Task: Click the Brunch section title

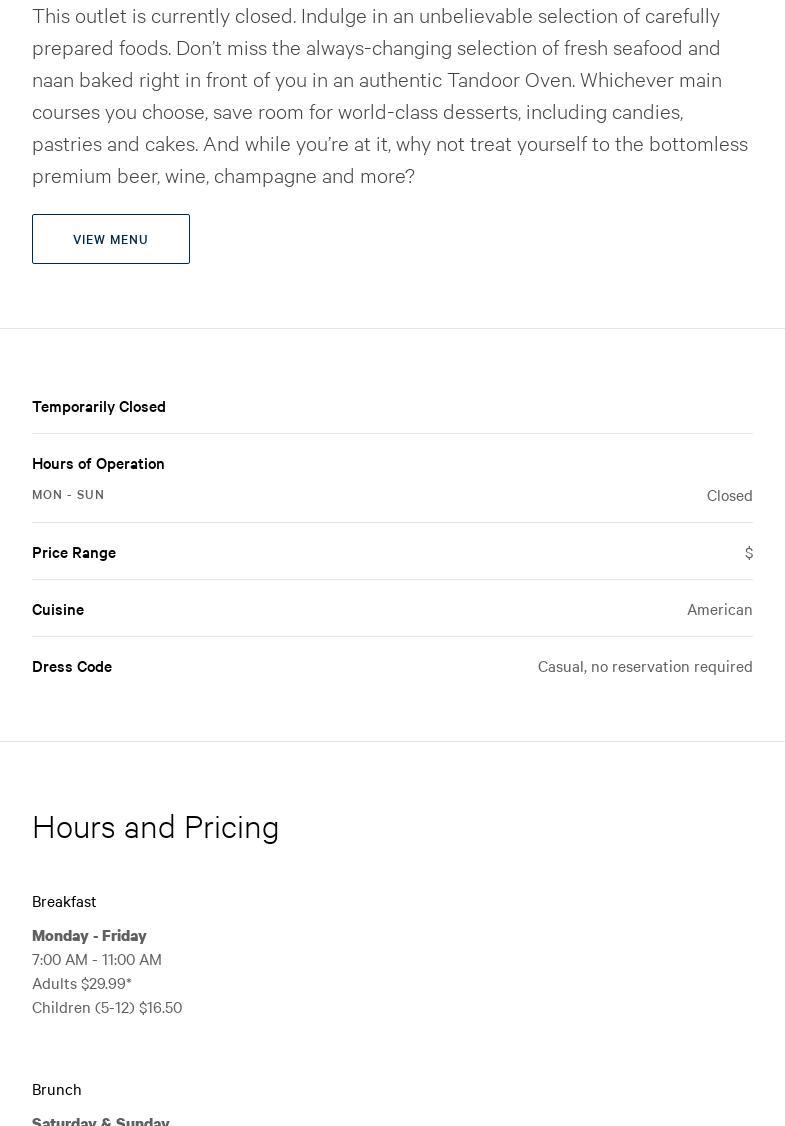Action: pyautogui.click(x=57, y=1089)
